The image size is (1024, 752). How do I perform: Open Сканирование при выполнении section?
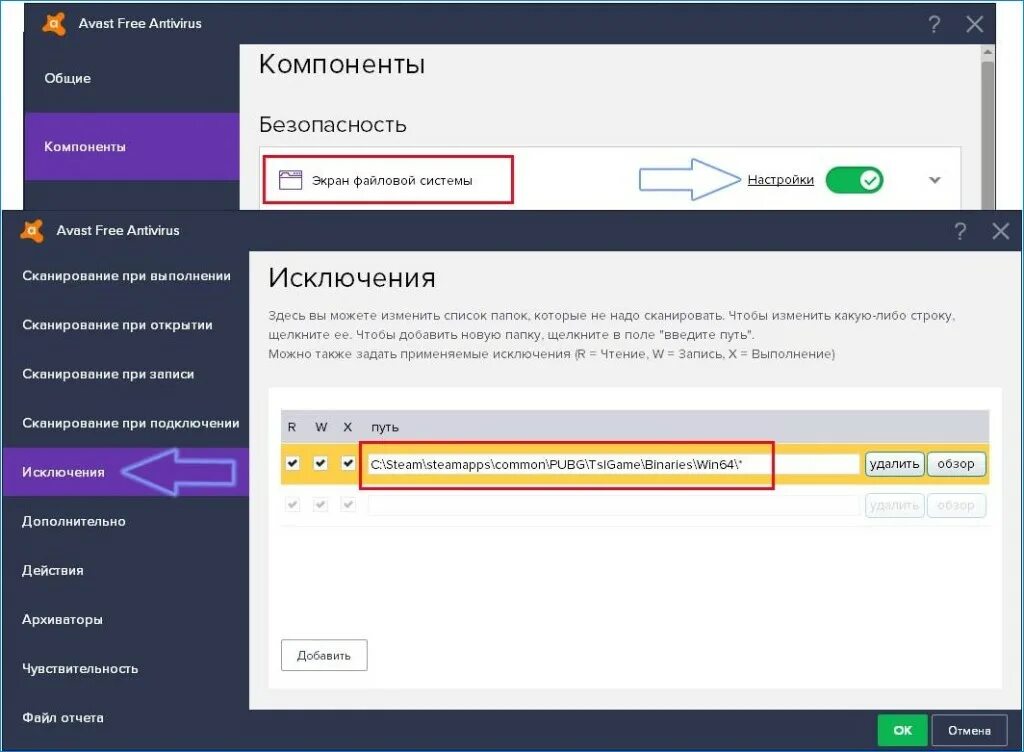coord(126,276)
